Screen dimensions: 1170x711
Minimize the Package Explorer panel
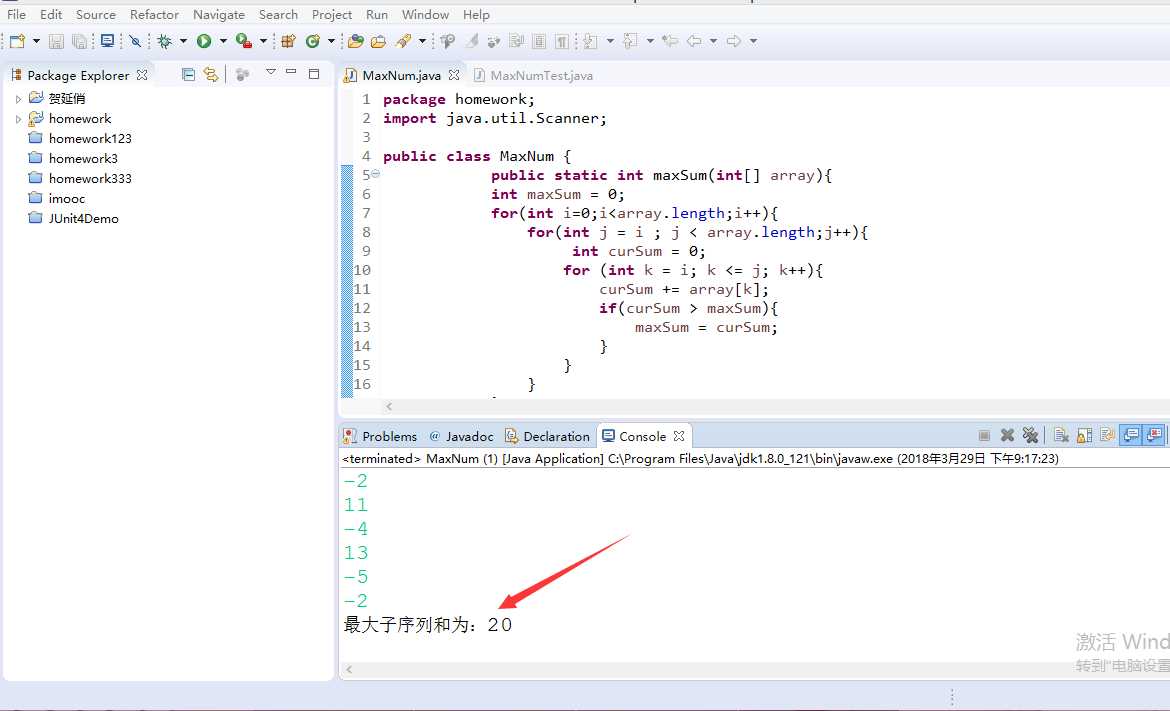click(292, 72)
